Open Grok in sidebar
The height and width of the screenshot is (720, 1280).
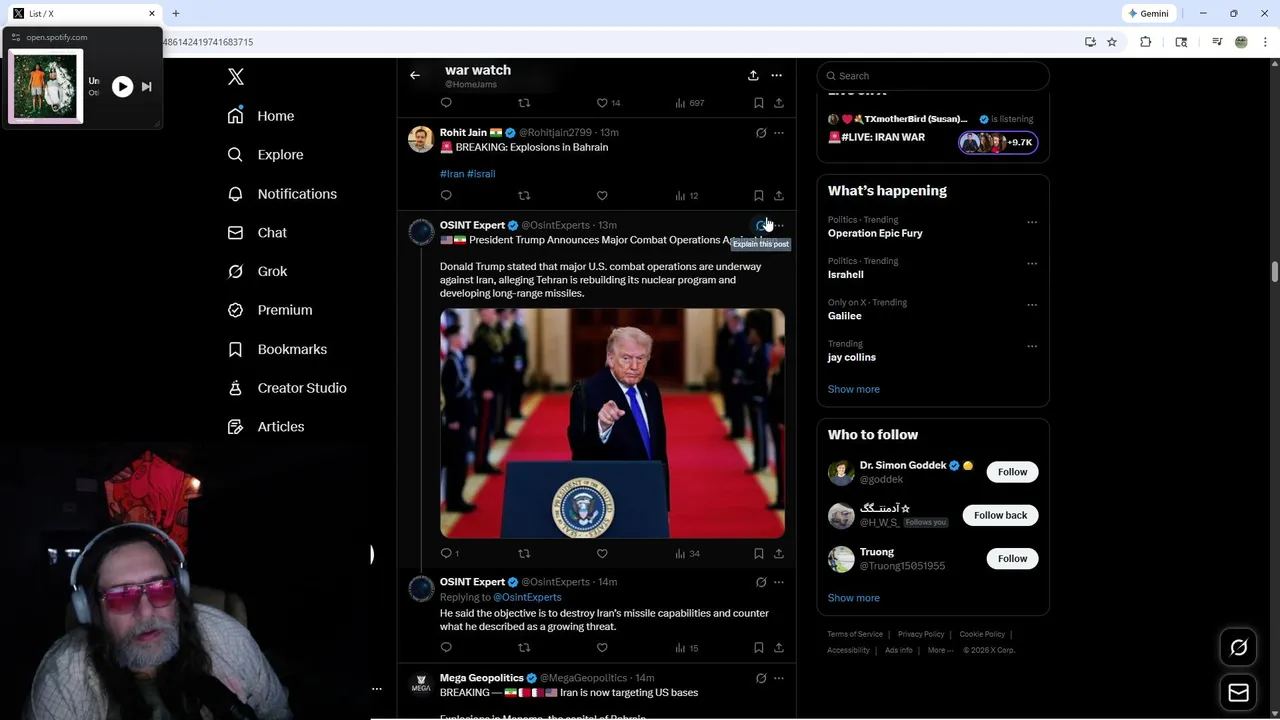click(257, 271)
